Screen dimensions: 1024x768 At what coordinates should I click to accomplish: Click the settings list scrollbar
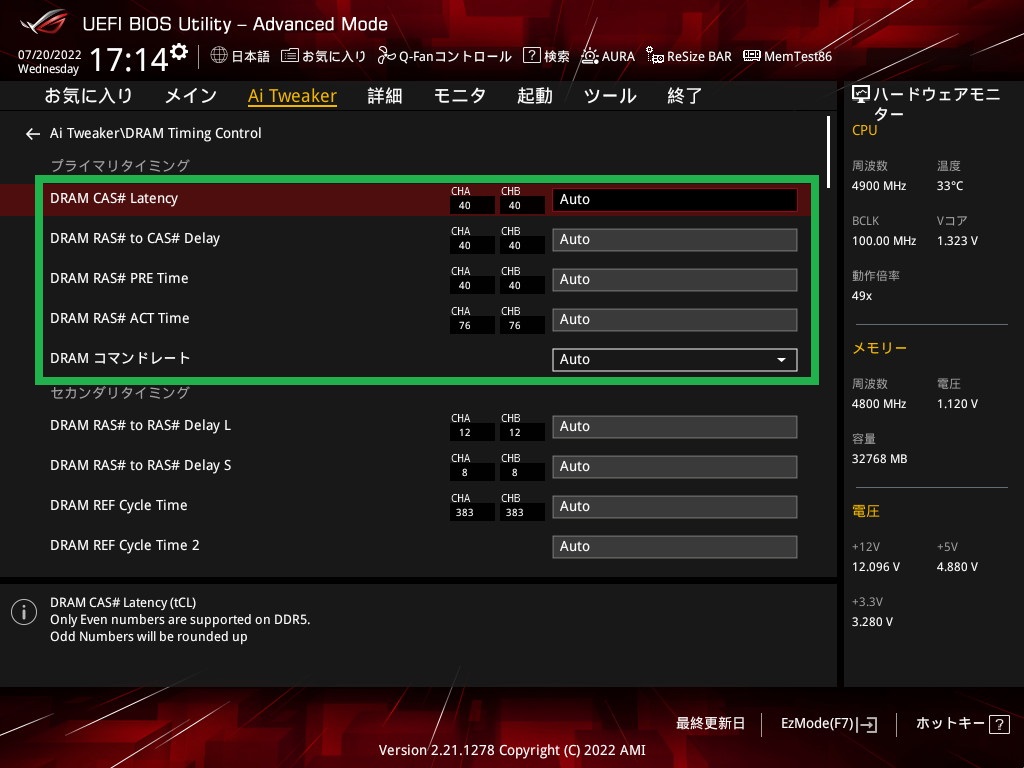click(x=828, y=152)
